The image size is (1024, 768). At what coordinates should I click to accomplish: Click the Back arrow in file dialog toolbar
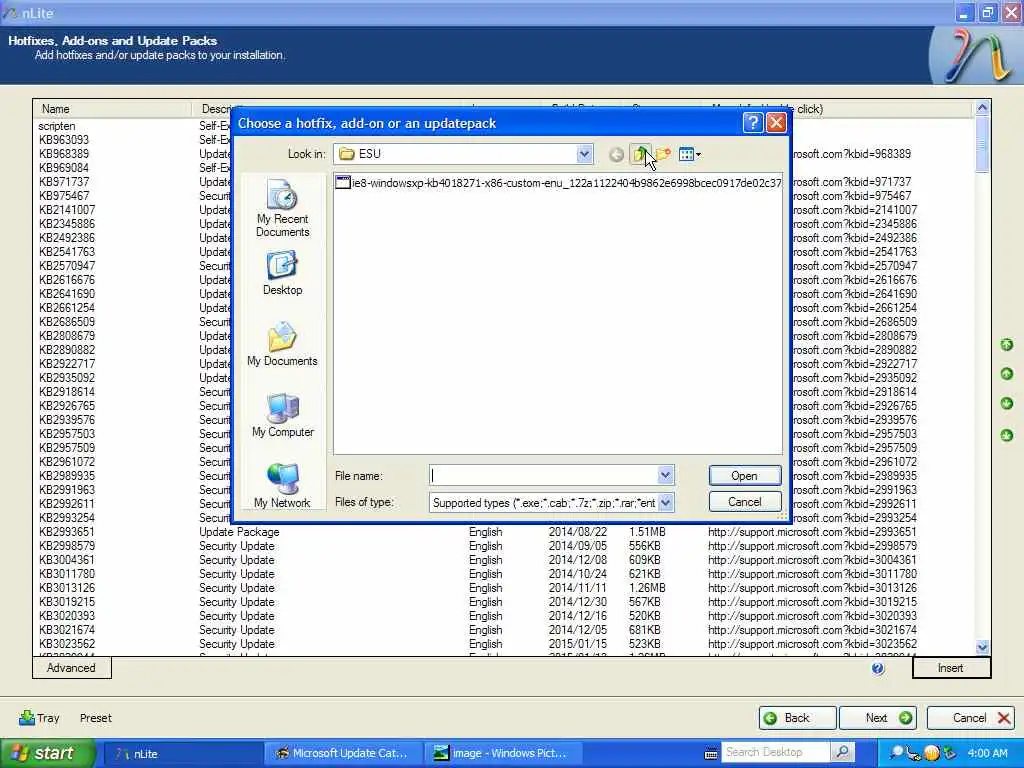pos(616,155)
